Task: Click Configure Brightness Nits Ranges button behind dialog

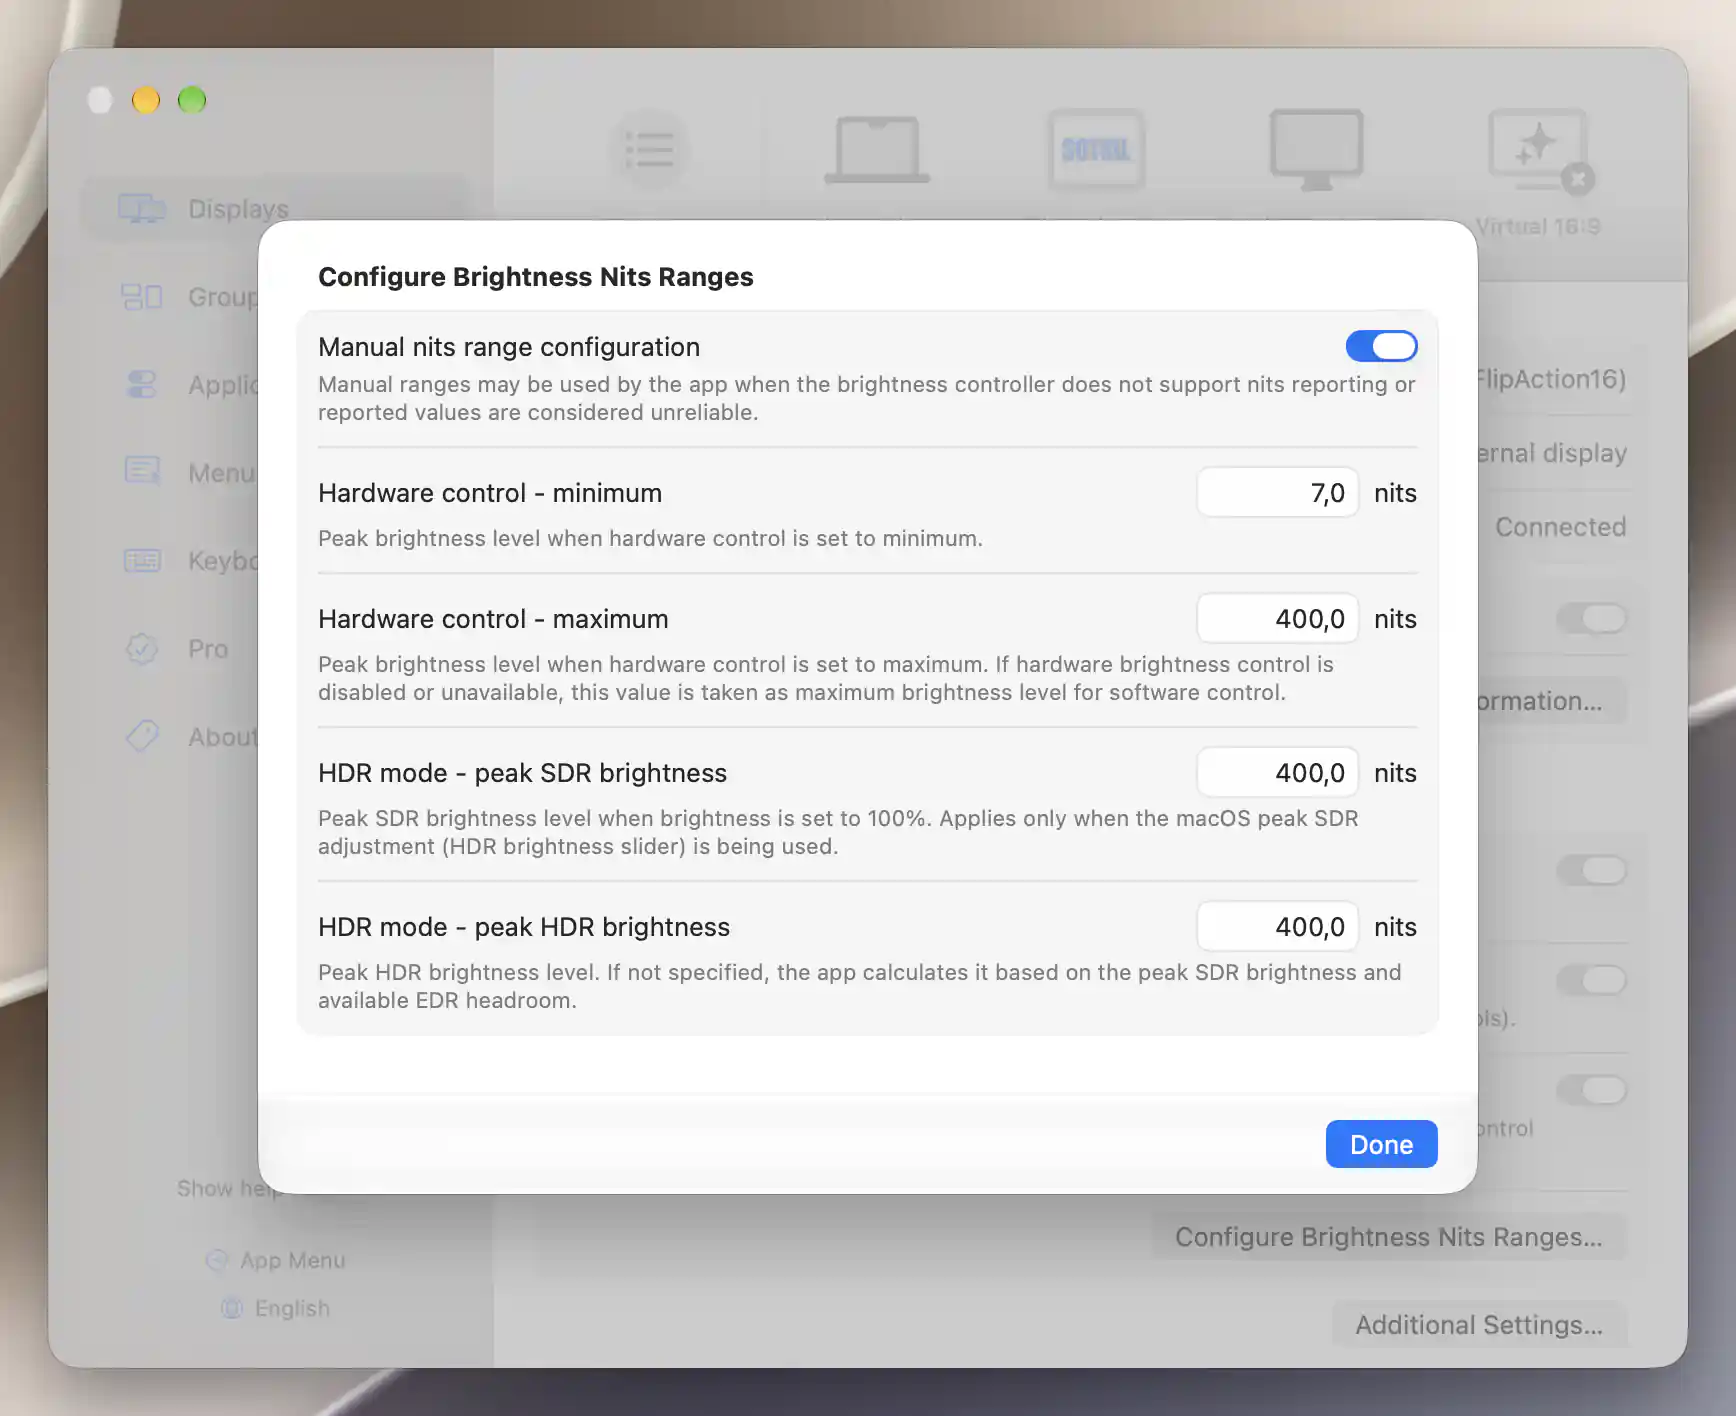Action: tap(1389, 1237)
